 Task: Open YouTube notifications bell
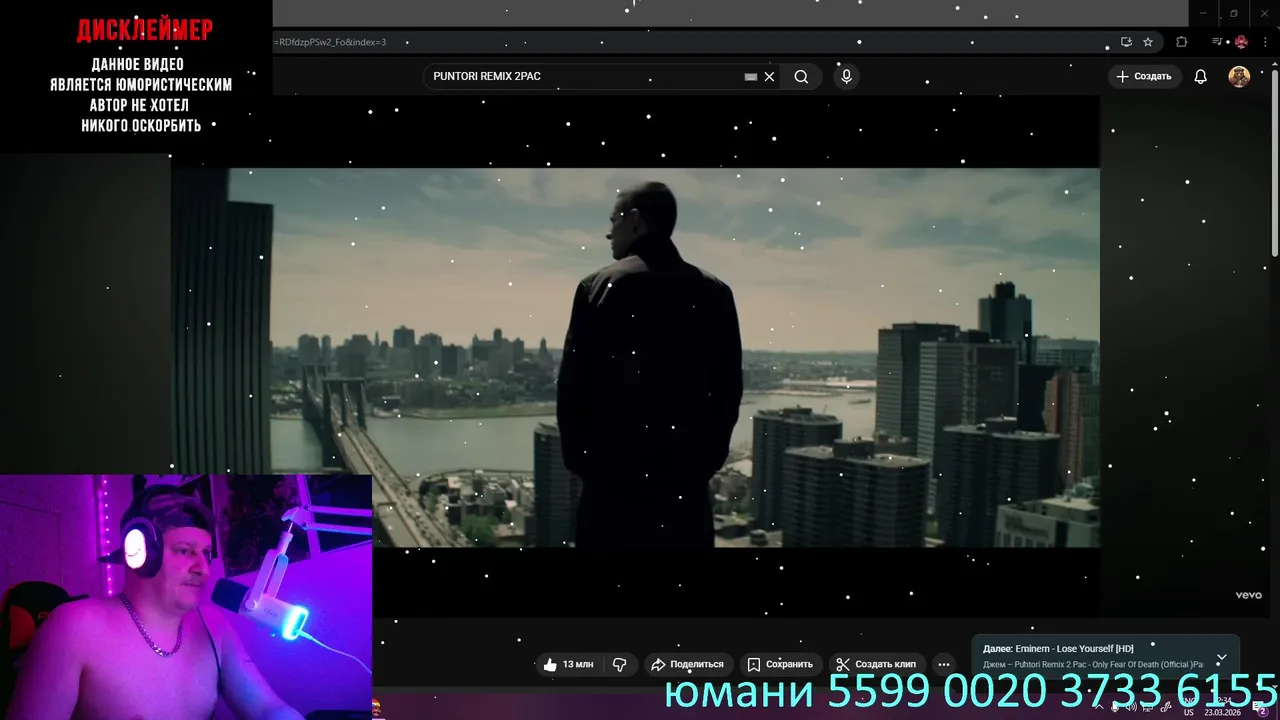click(x=1201, y=76)
